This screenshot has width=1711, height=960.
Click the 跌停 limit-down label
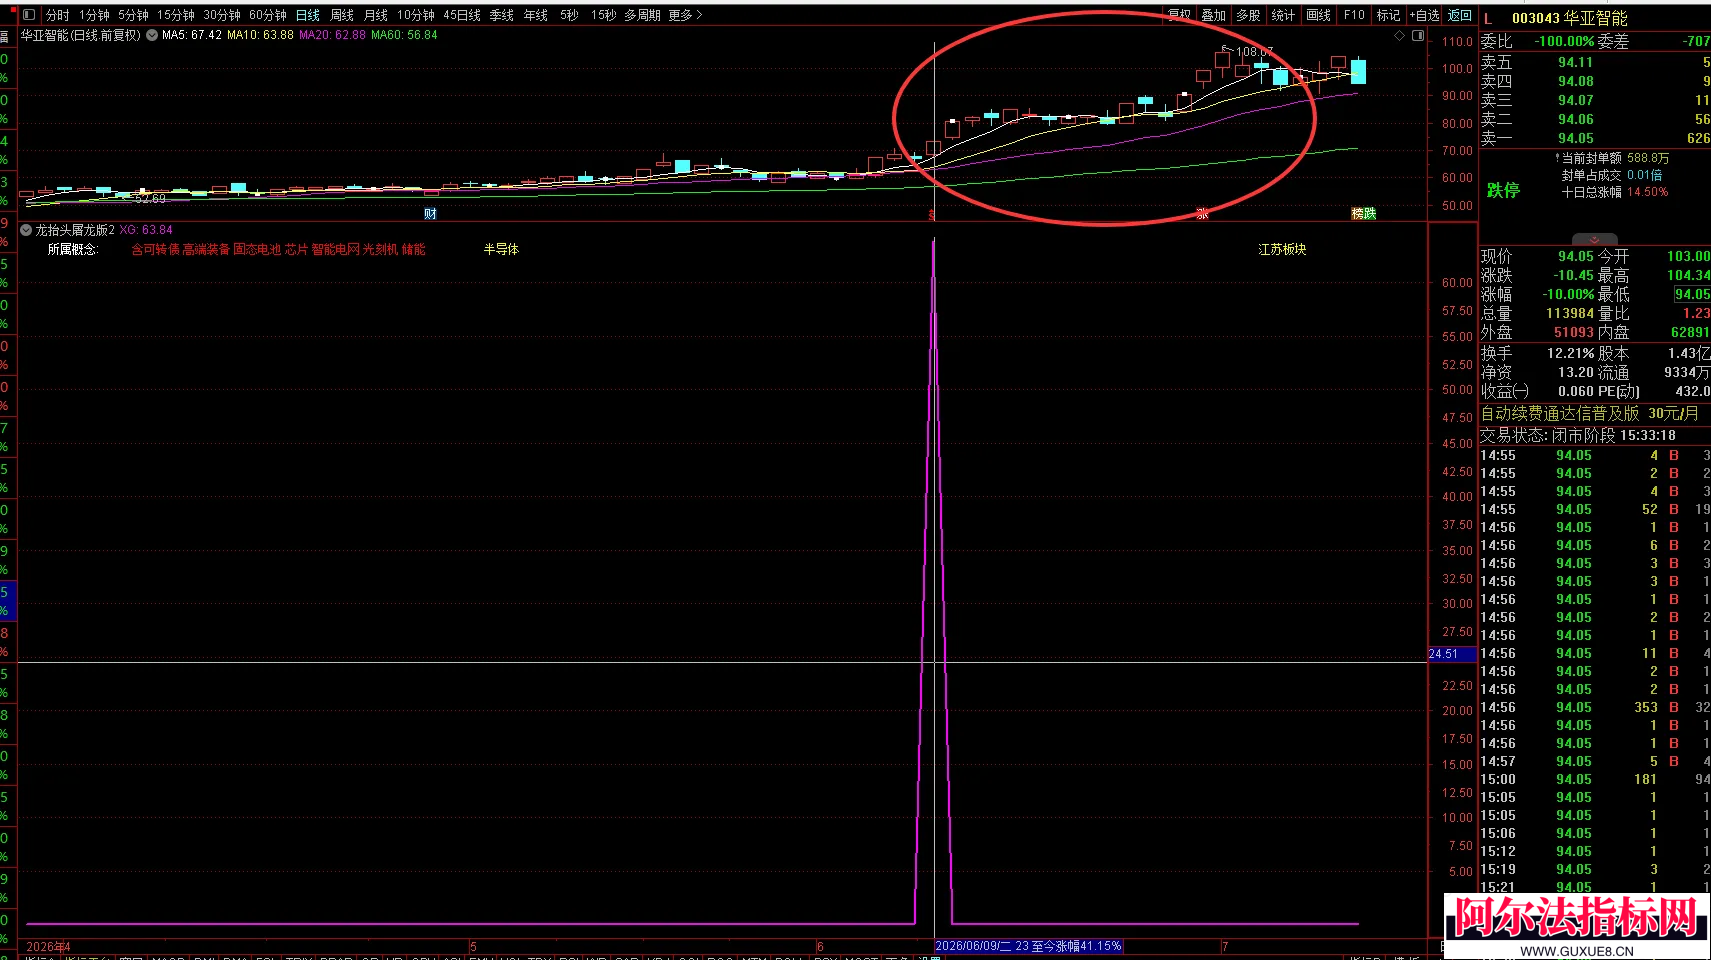1503,190
